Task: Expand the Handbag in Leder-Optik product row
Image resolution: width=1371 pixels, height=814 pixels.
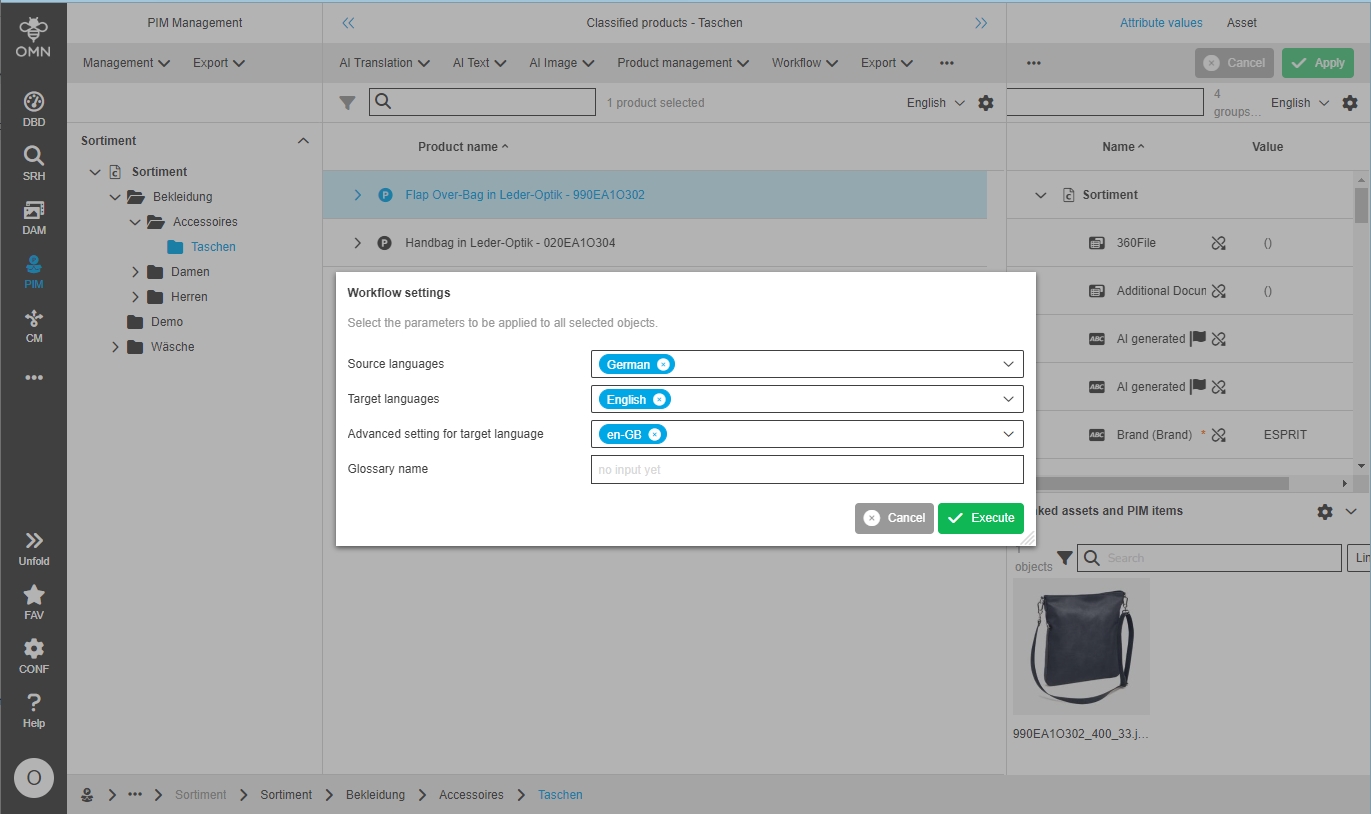Action: coord(357,243)
